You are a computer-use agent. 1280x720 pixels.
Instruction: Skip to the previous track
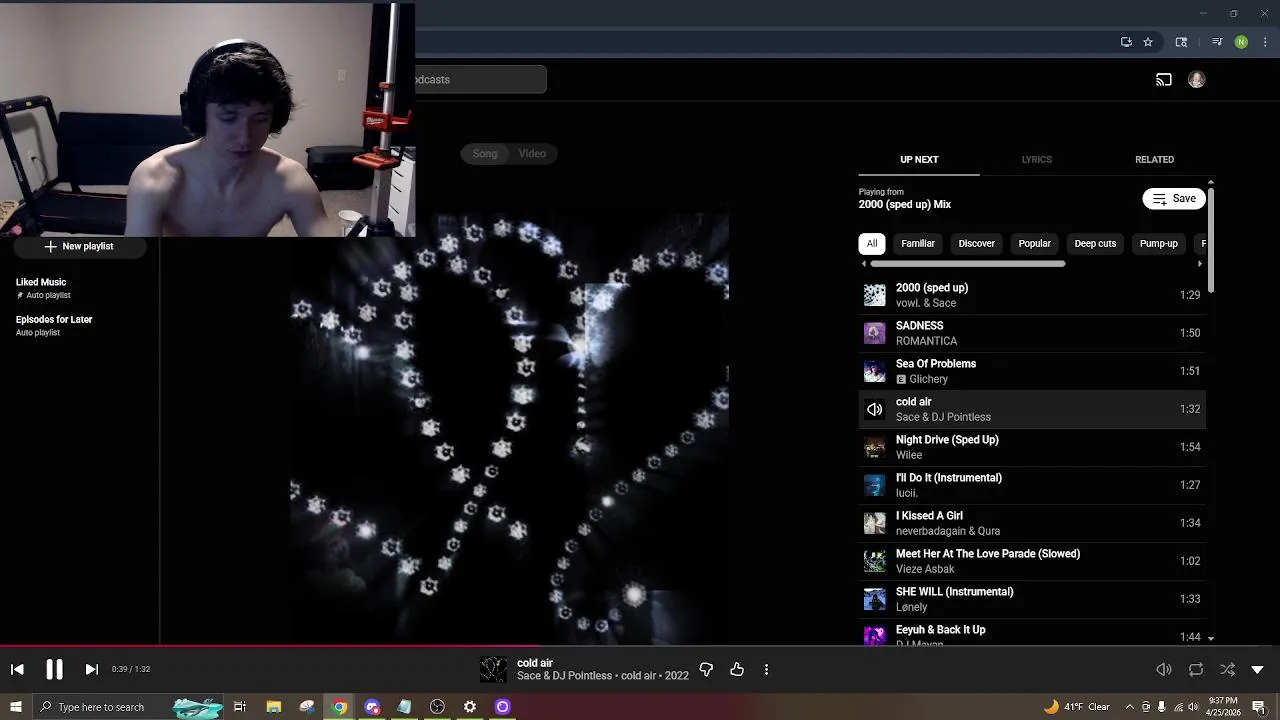(17, 669)
